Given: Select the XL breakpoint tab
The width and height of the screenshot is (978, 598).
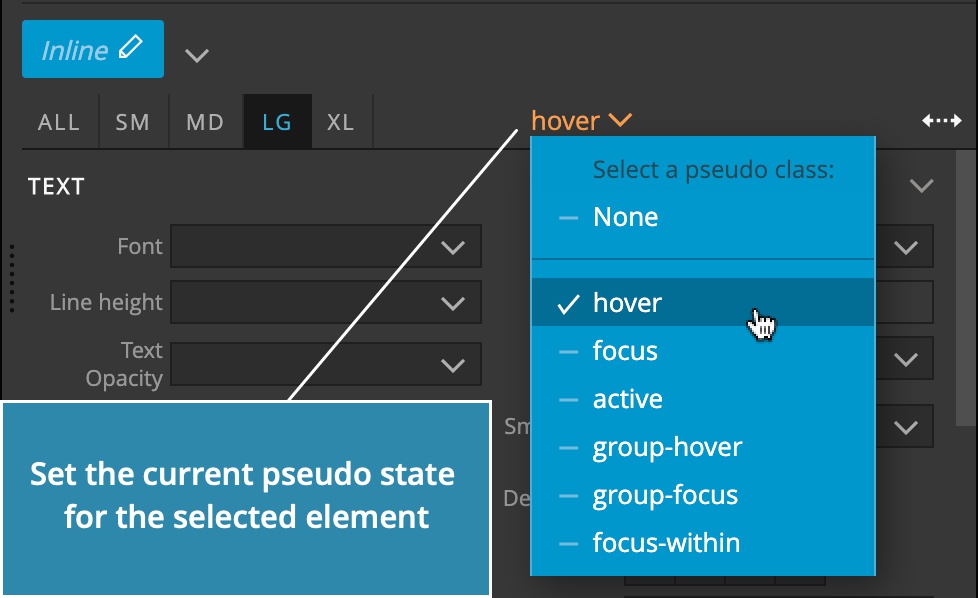Looking at the screenshot, I should [x=341, y=122].
